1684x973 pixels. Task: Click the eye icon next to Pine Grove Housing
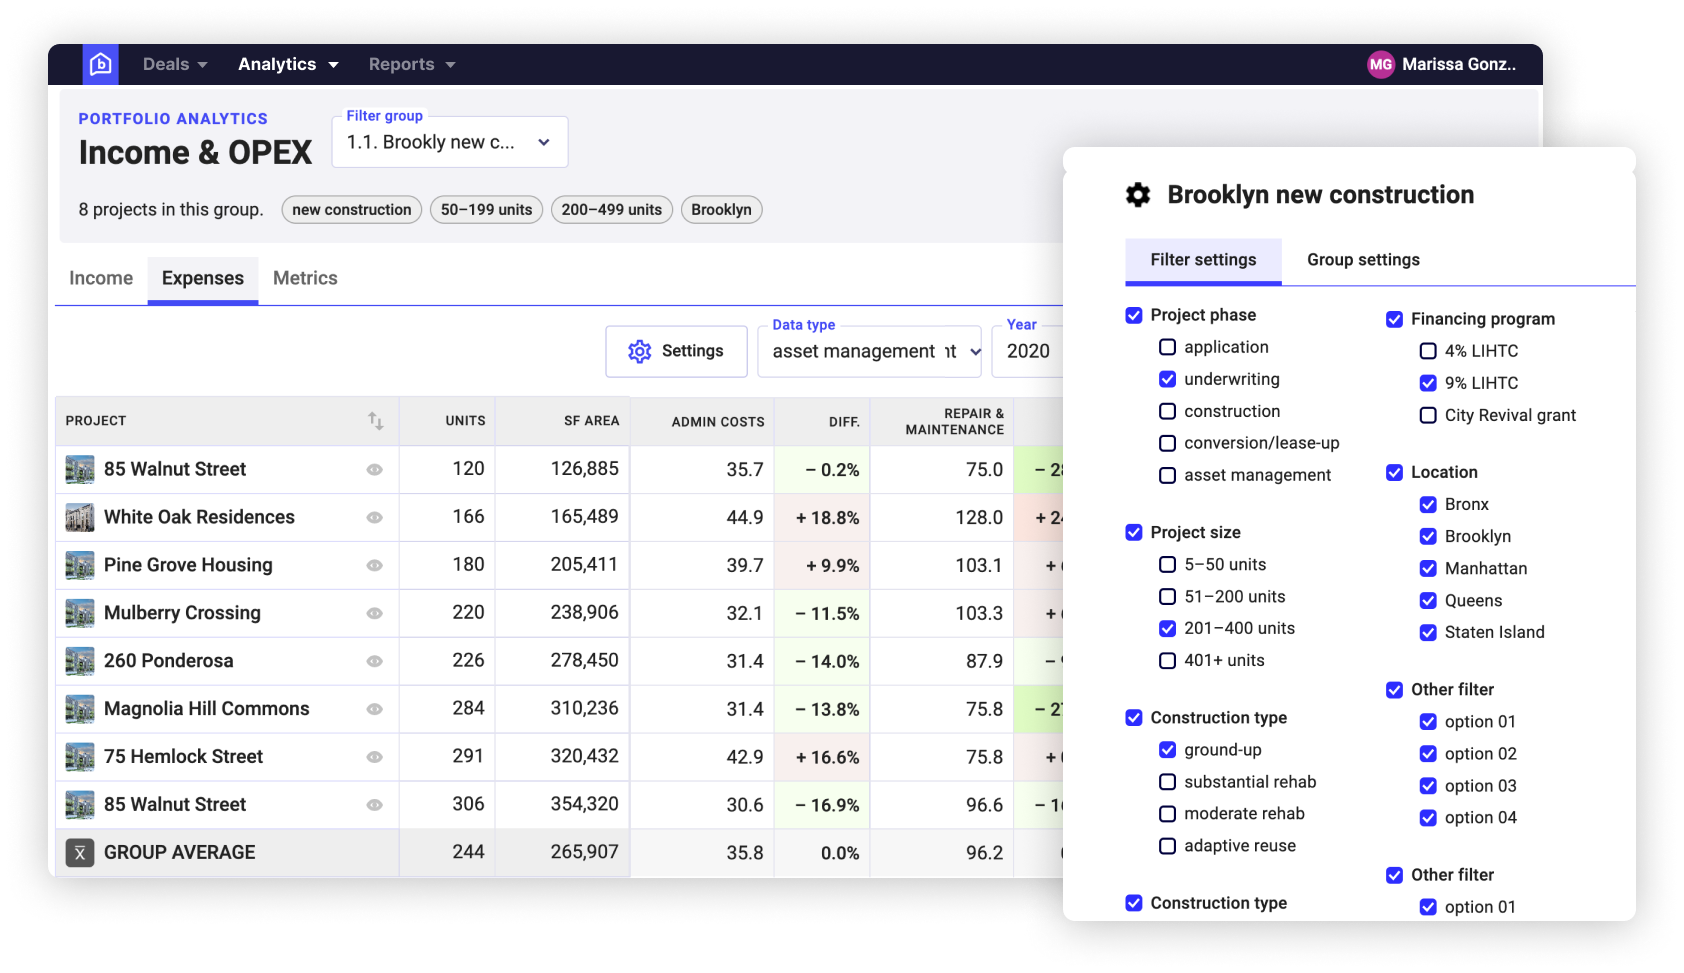(374, 565)
